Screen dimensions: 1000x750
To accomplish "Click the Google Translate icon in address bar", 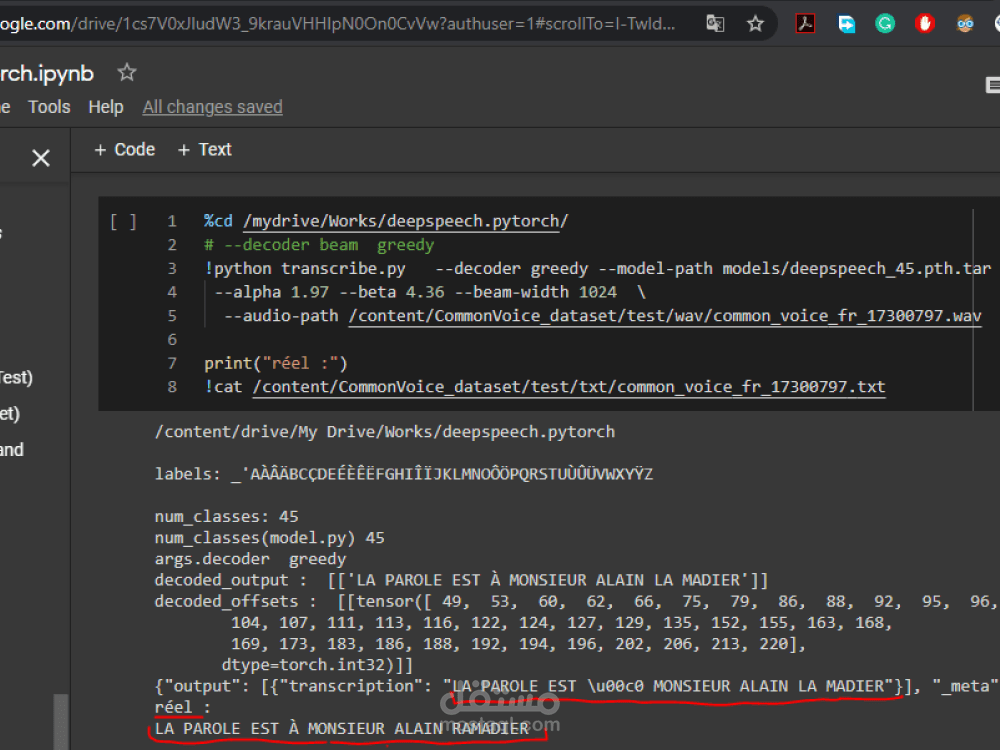I will [x=715, y=24].
